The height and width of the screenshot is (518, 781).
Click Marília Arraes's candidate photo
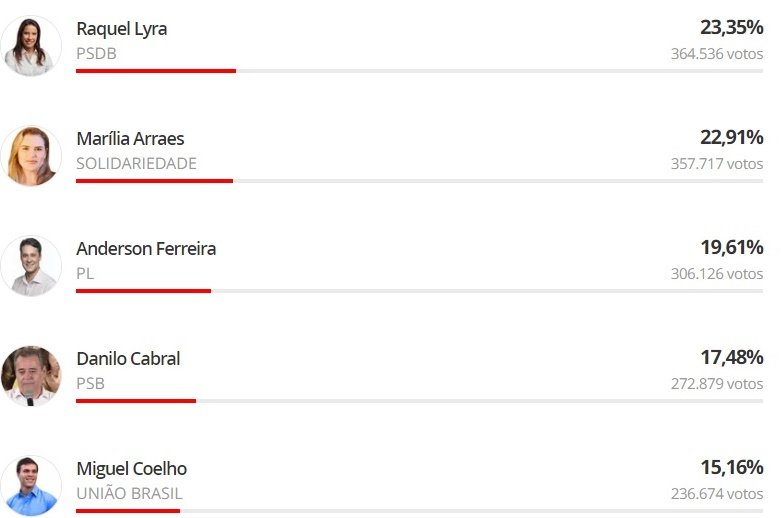pyautogui.click(x=31, y=156)
